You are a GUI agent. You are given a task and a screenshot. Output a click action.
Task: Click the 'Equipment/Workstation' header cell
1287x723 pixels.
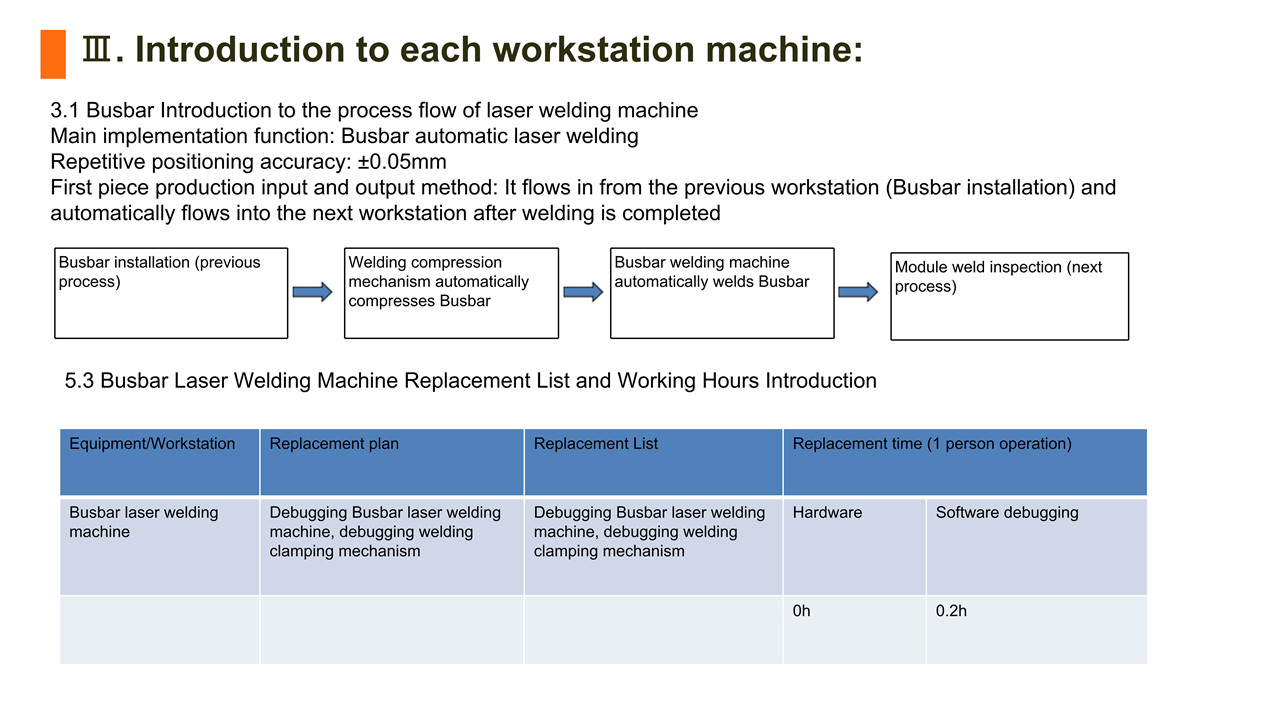click(160, 463)
